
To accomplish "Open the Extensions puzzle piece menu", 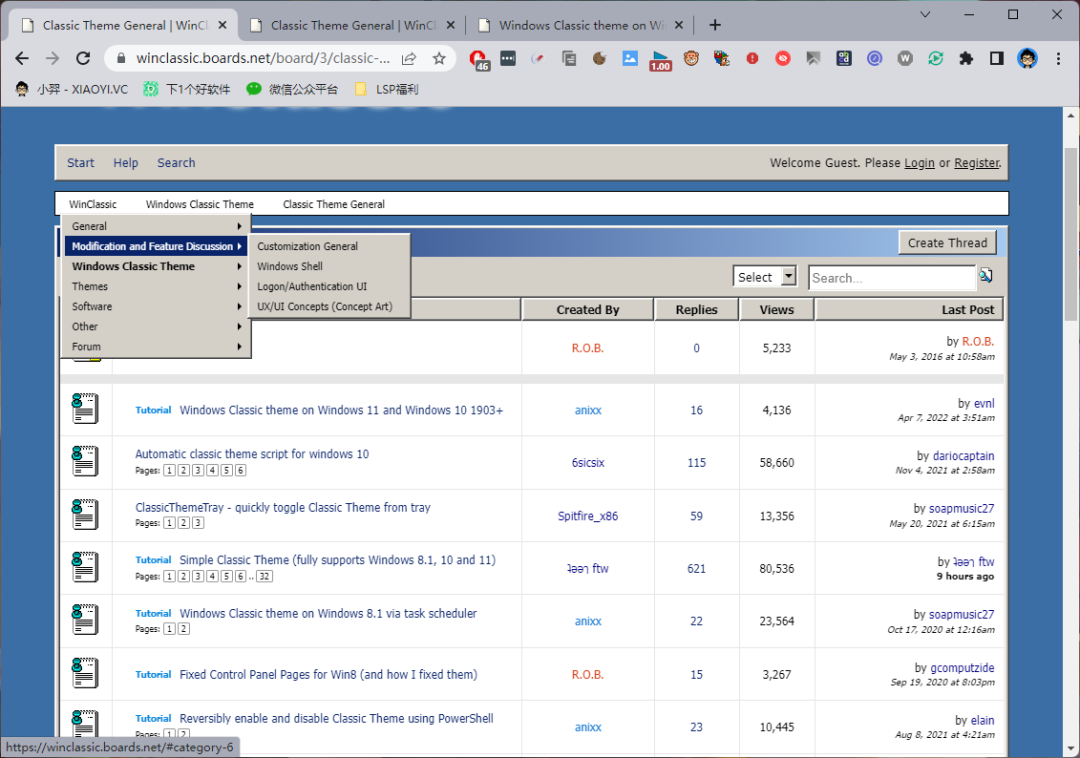I will point(965,59).
